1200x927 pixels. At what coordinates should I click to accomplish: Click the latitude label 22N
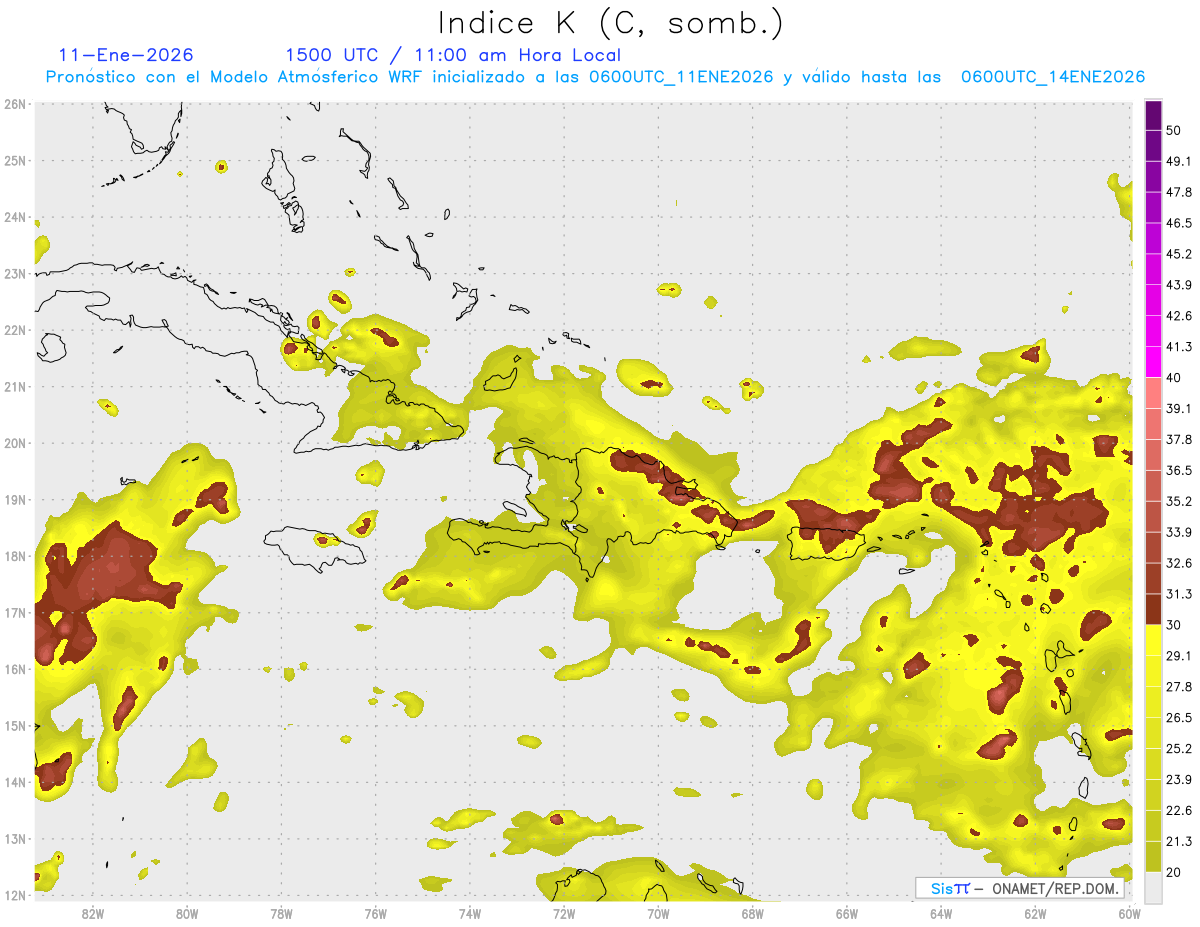coord(14,330)
